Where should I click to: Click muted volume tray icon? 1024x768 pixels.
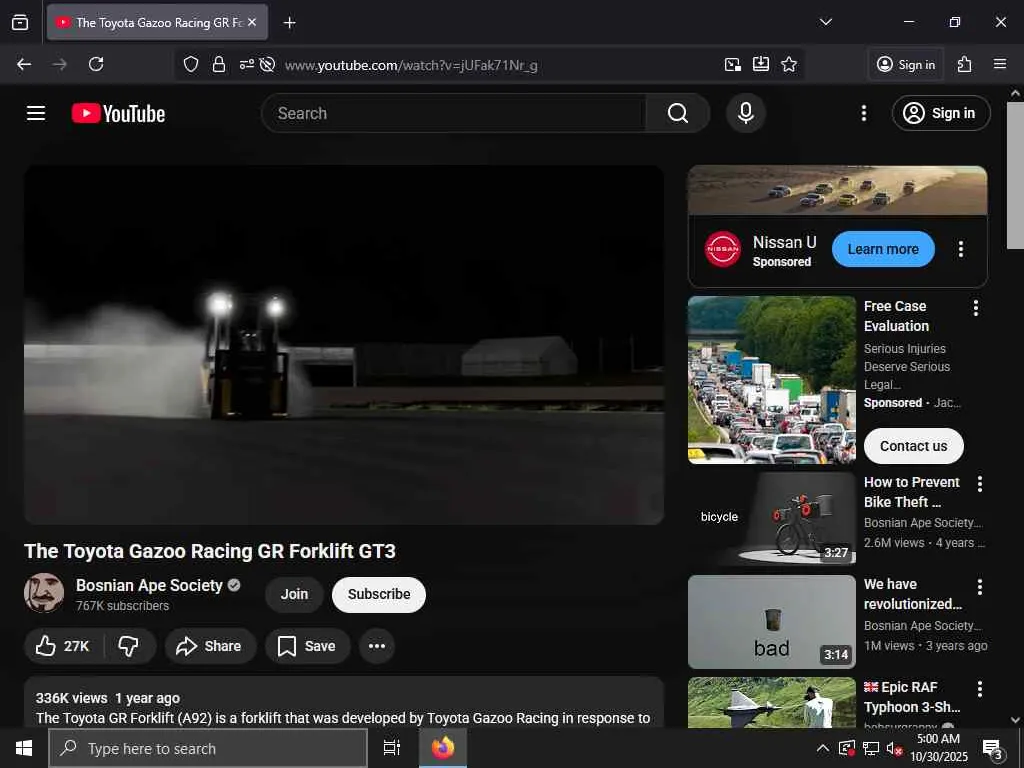tap(894, 748)
